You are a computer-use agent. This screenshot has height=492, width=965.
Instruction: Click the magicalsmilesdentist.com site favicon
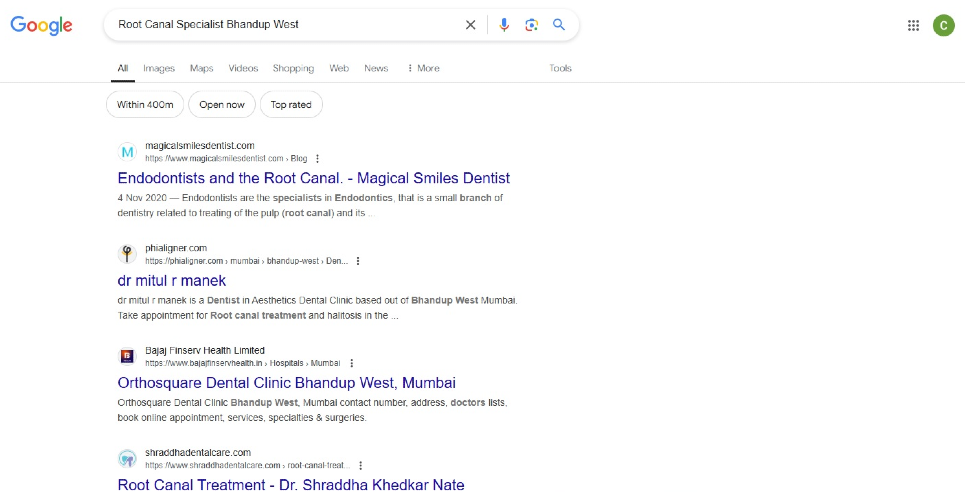[x=127, y=151]
